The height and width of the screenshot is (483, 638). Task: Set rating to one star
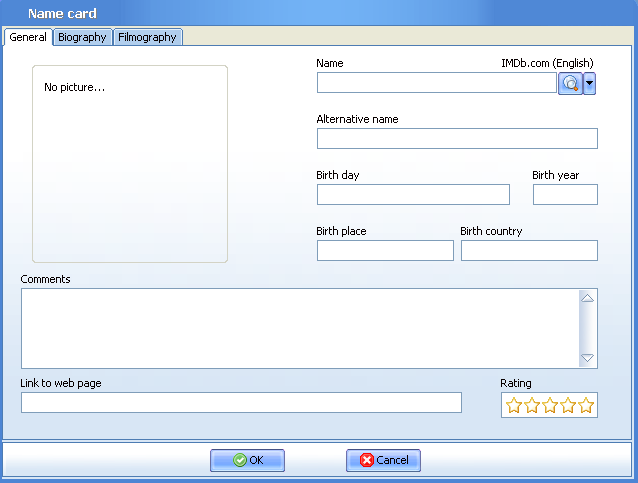tap(513, 405)
